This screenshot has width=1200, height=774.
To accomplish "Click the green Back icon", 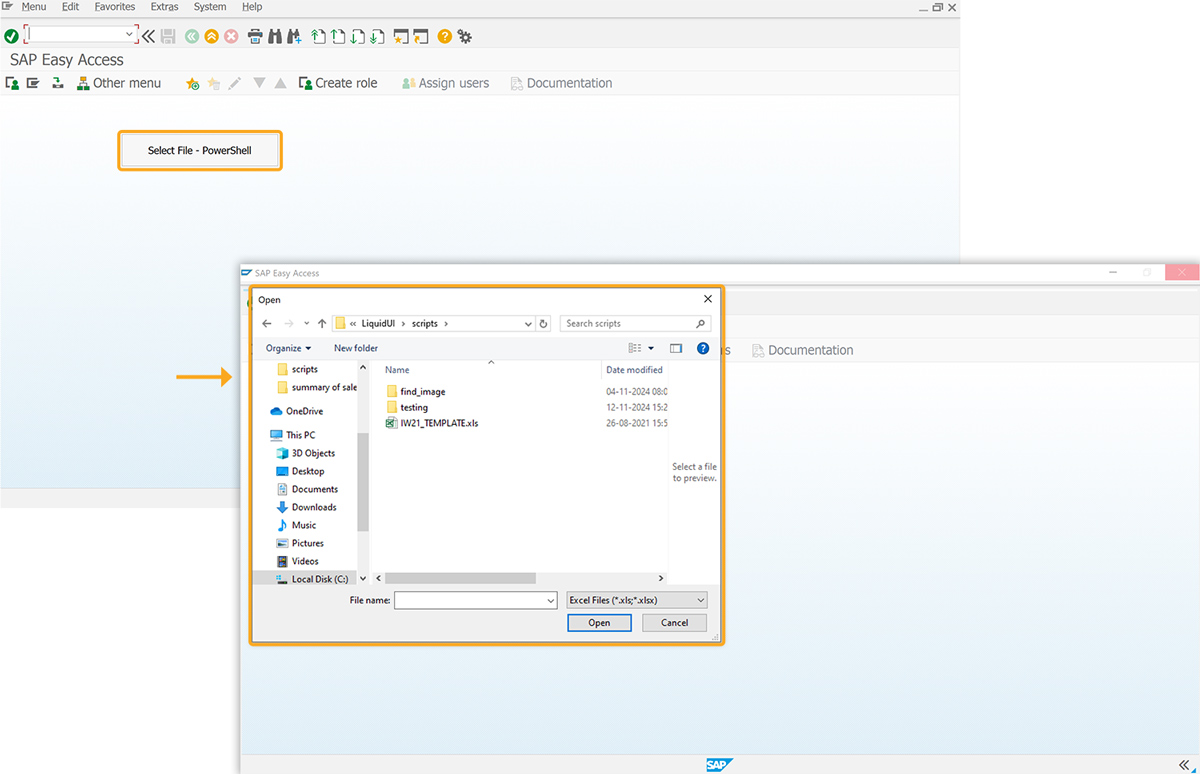I will tap(192, 36).
